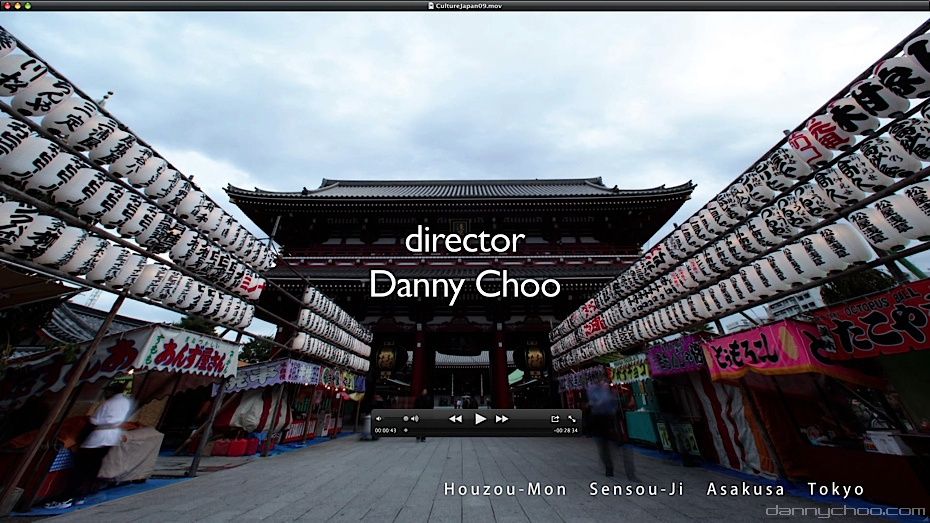Click the fast-forward button
Screen dimensions: 930x523
tap(502, 419)
